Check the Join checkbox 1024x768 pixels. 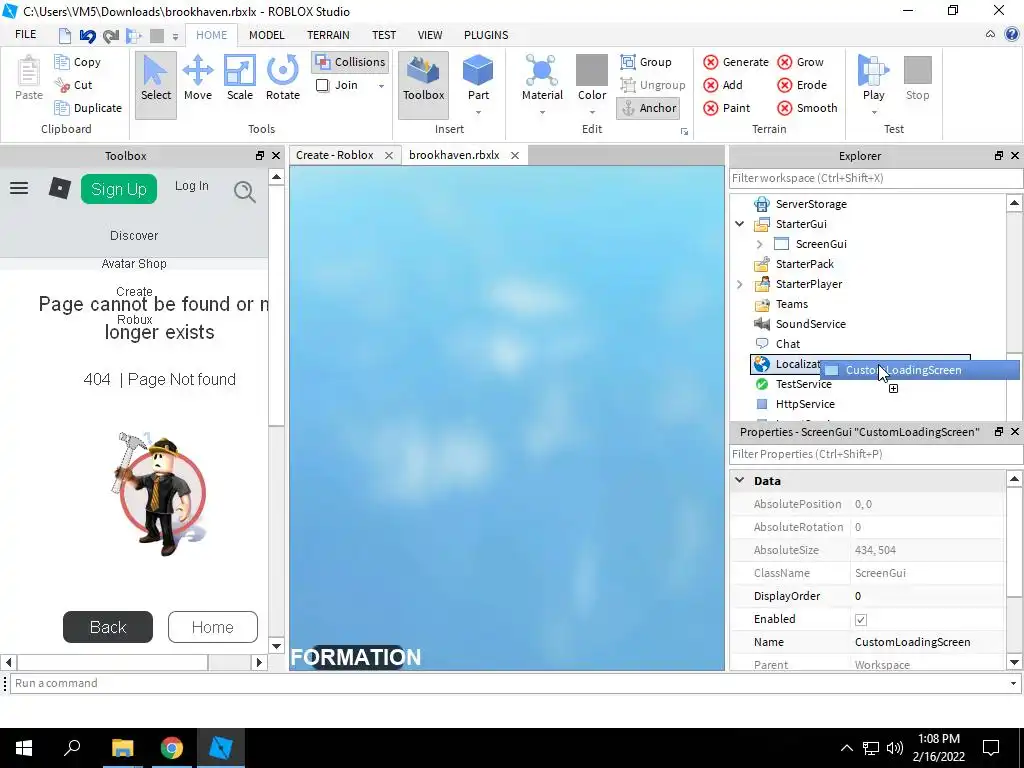[x=323, y=85]
